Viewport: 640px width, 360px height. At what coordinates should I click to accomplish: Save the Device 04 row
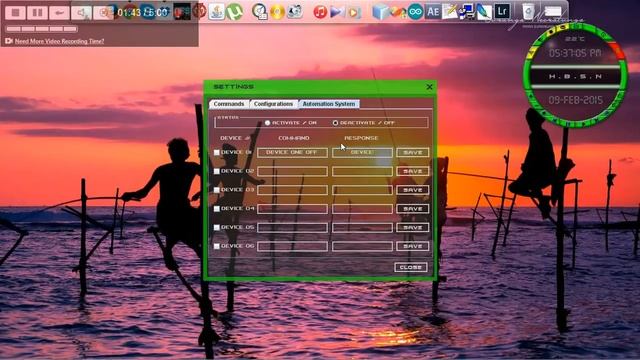click(413, 209)
